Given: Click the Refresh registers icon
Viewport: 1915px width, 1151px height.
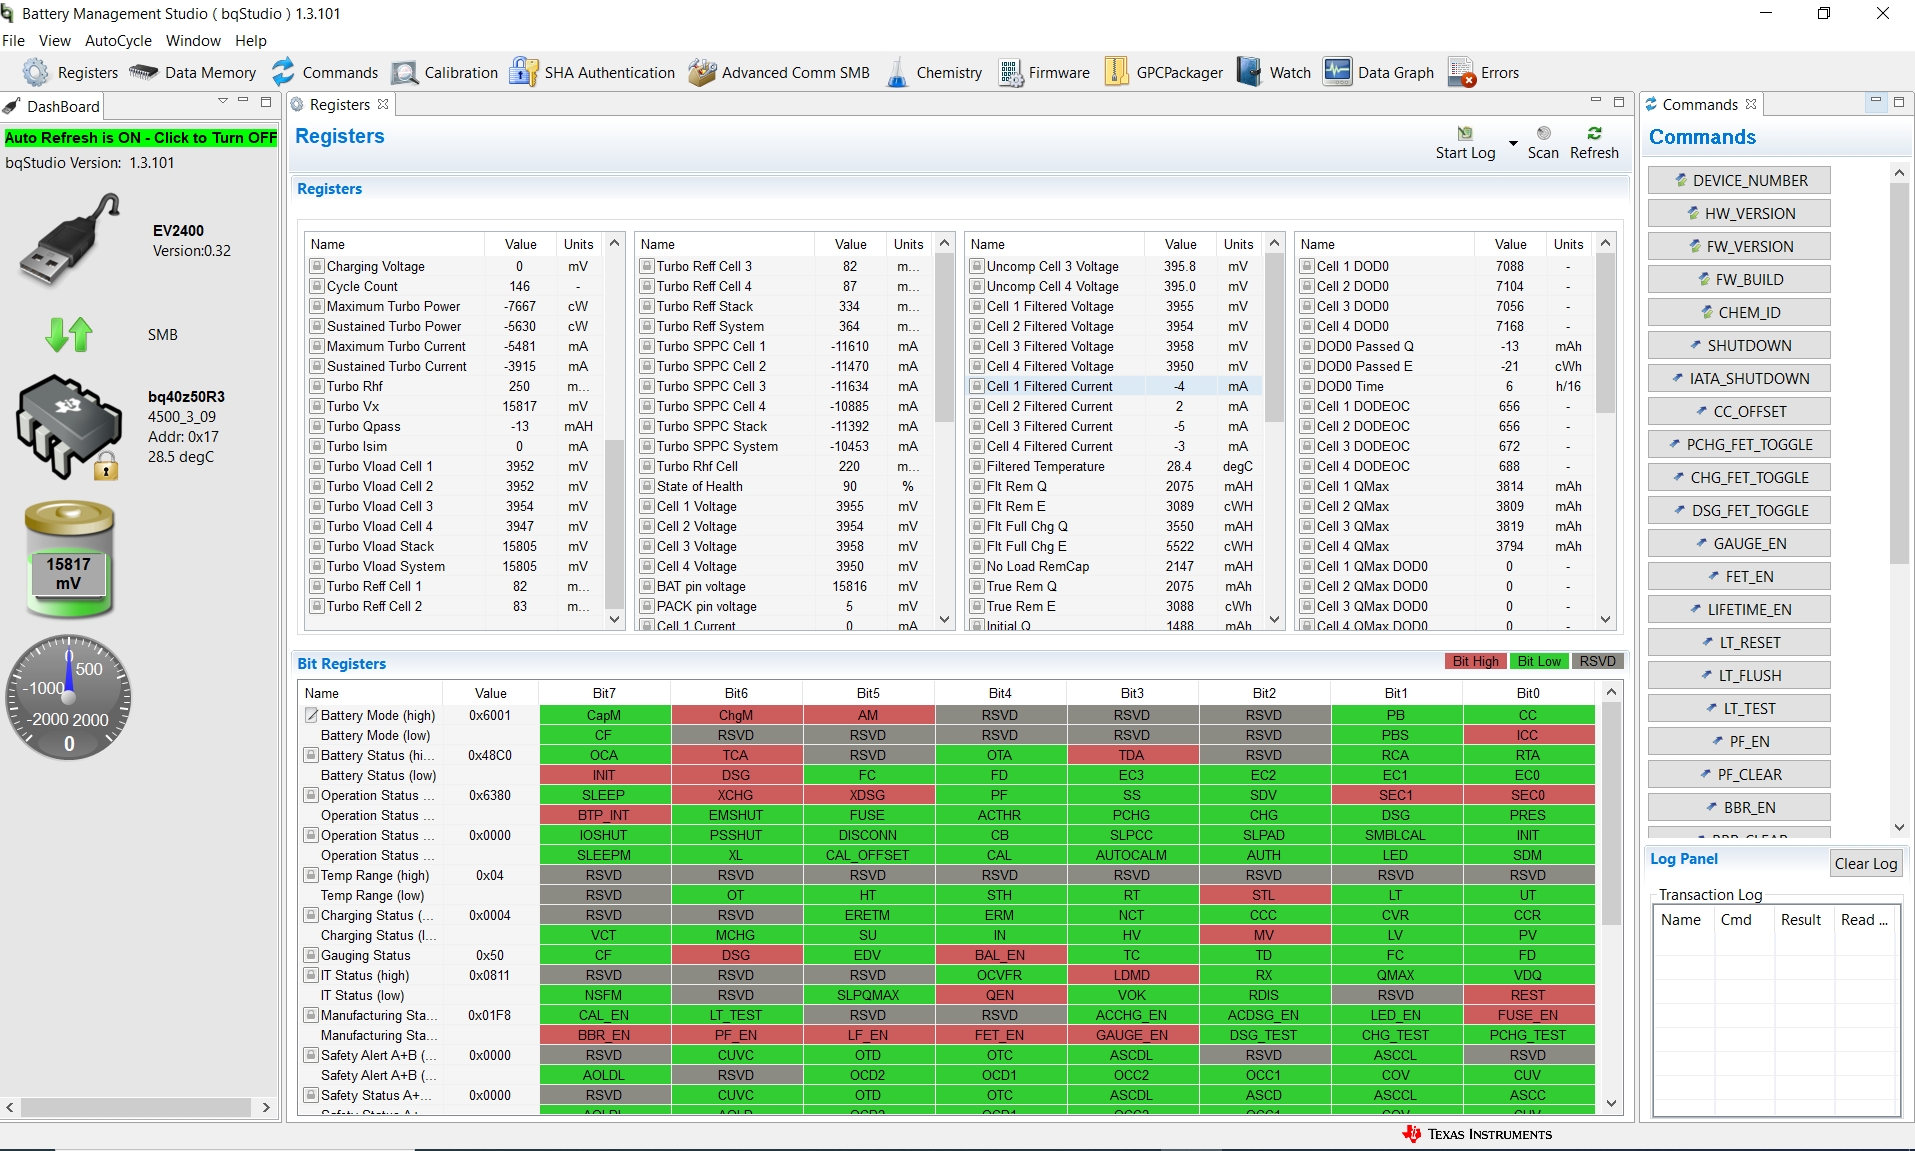Looking at the screenshot, I should coord(1594,133).
